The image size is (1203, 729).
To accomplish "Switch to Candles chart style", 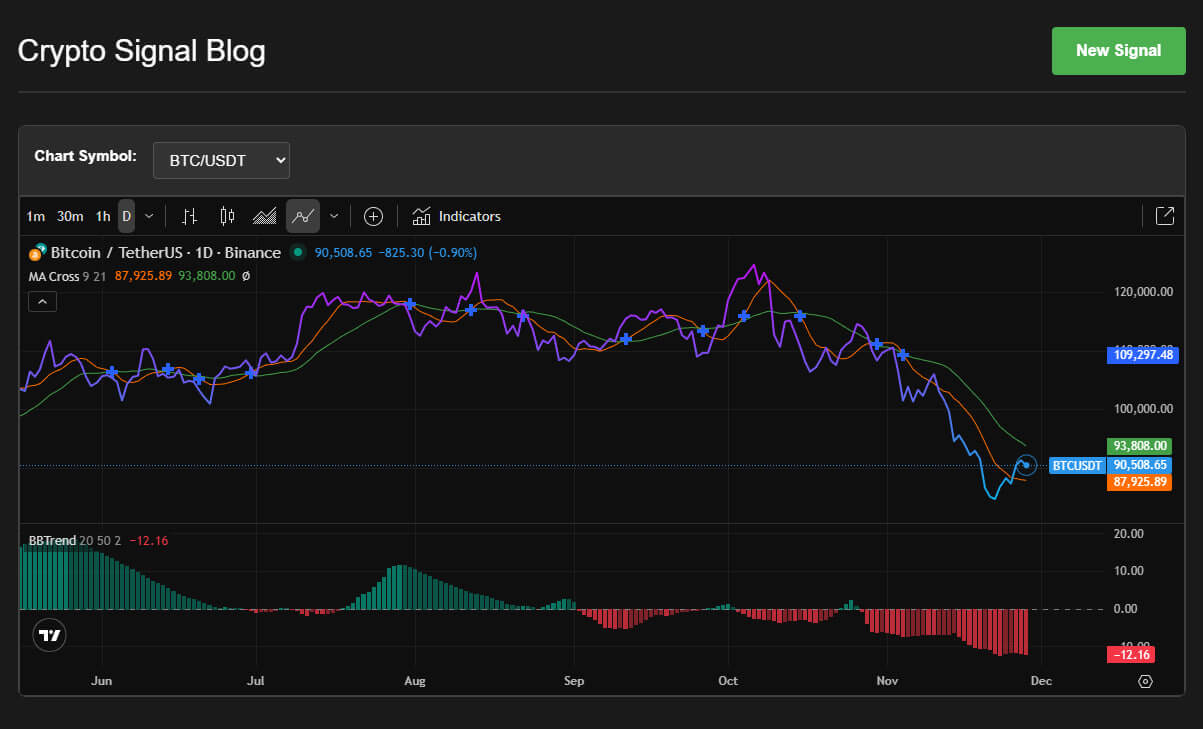I will [x=227, y=216].
